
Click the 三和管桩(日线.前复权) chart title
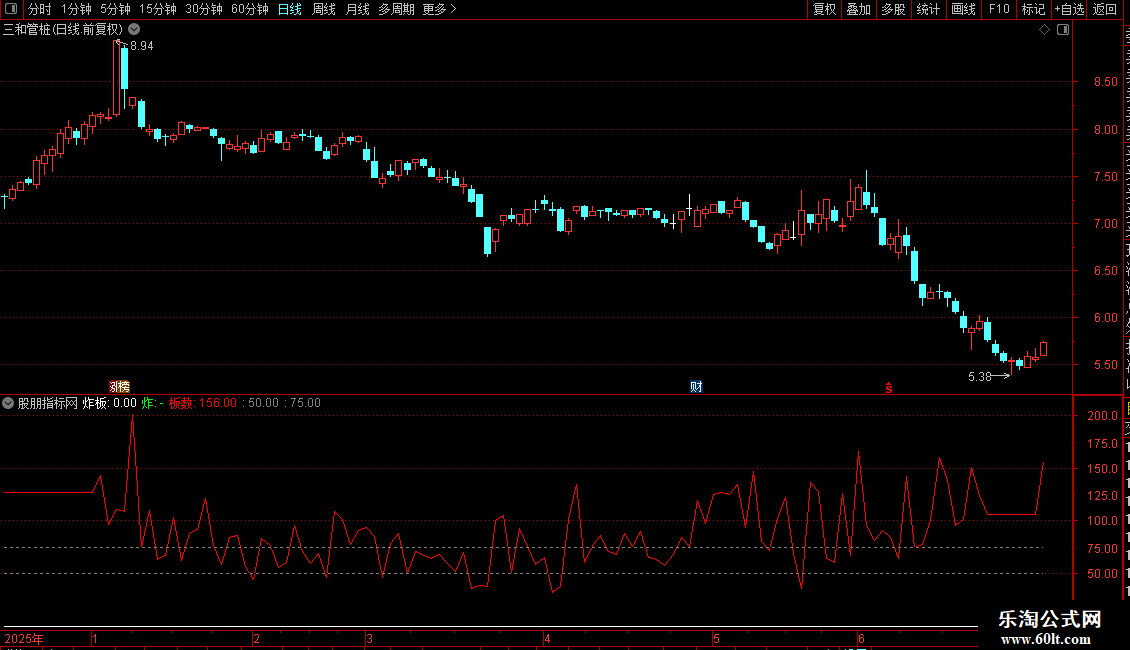coord(63,30)
